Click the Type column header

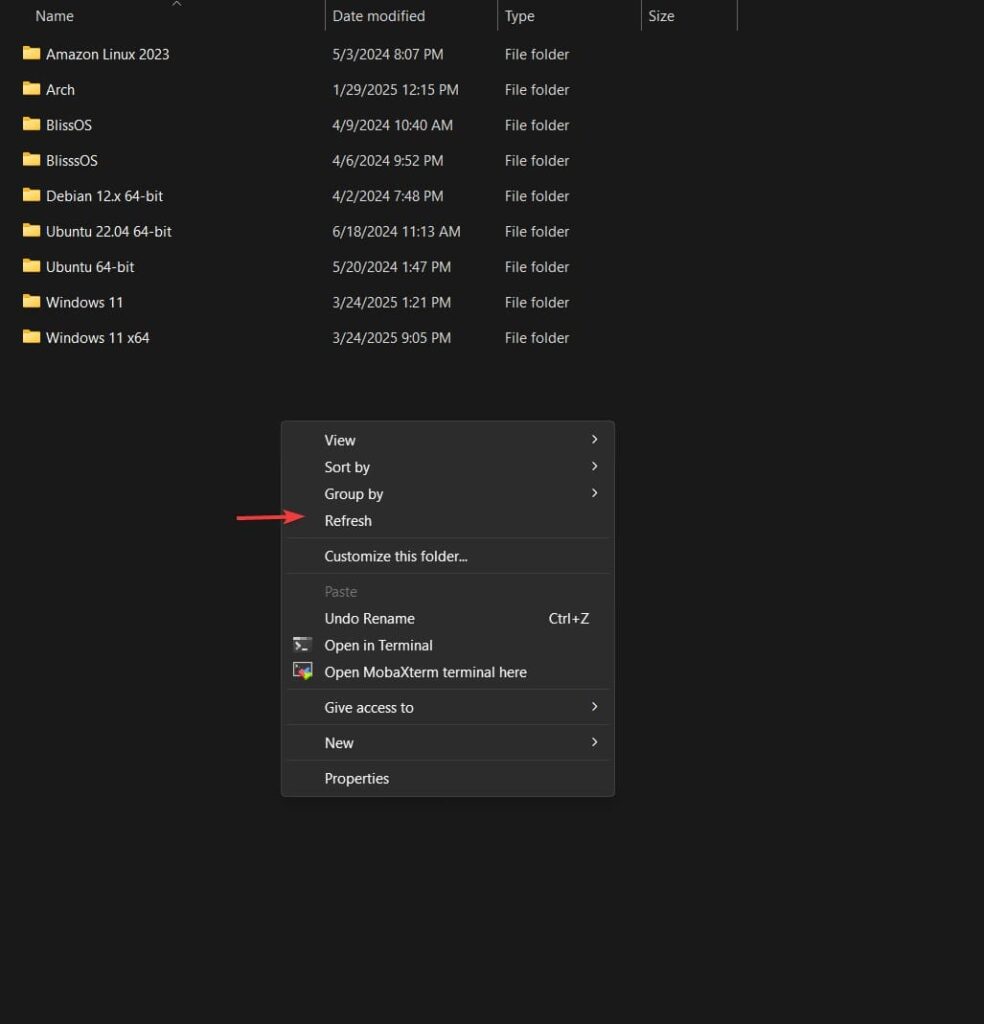coord(520,16)
